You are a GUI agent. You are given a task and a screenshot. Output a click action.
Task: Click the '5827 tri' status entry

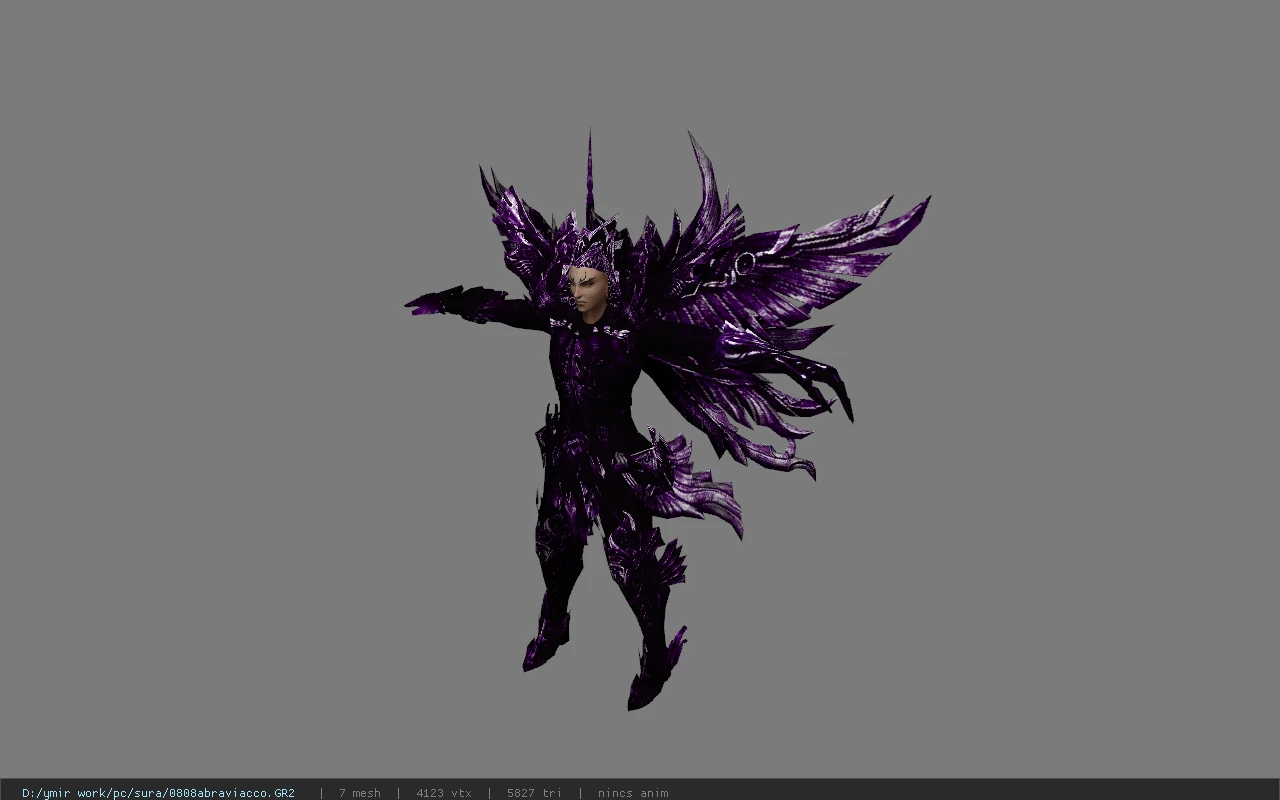(x=534, y=793)
